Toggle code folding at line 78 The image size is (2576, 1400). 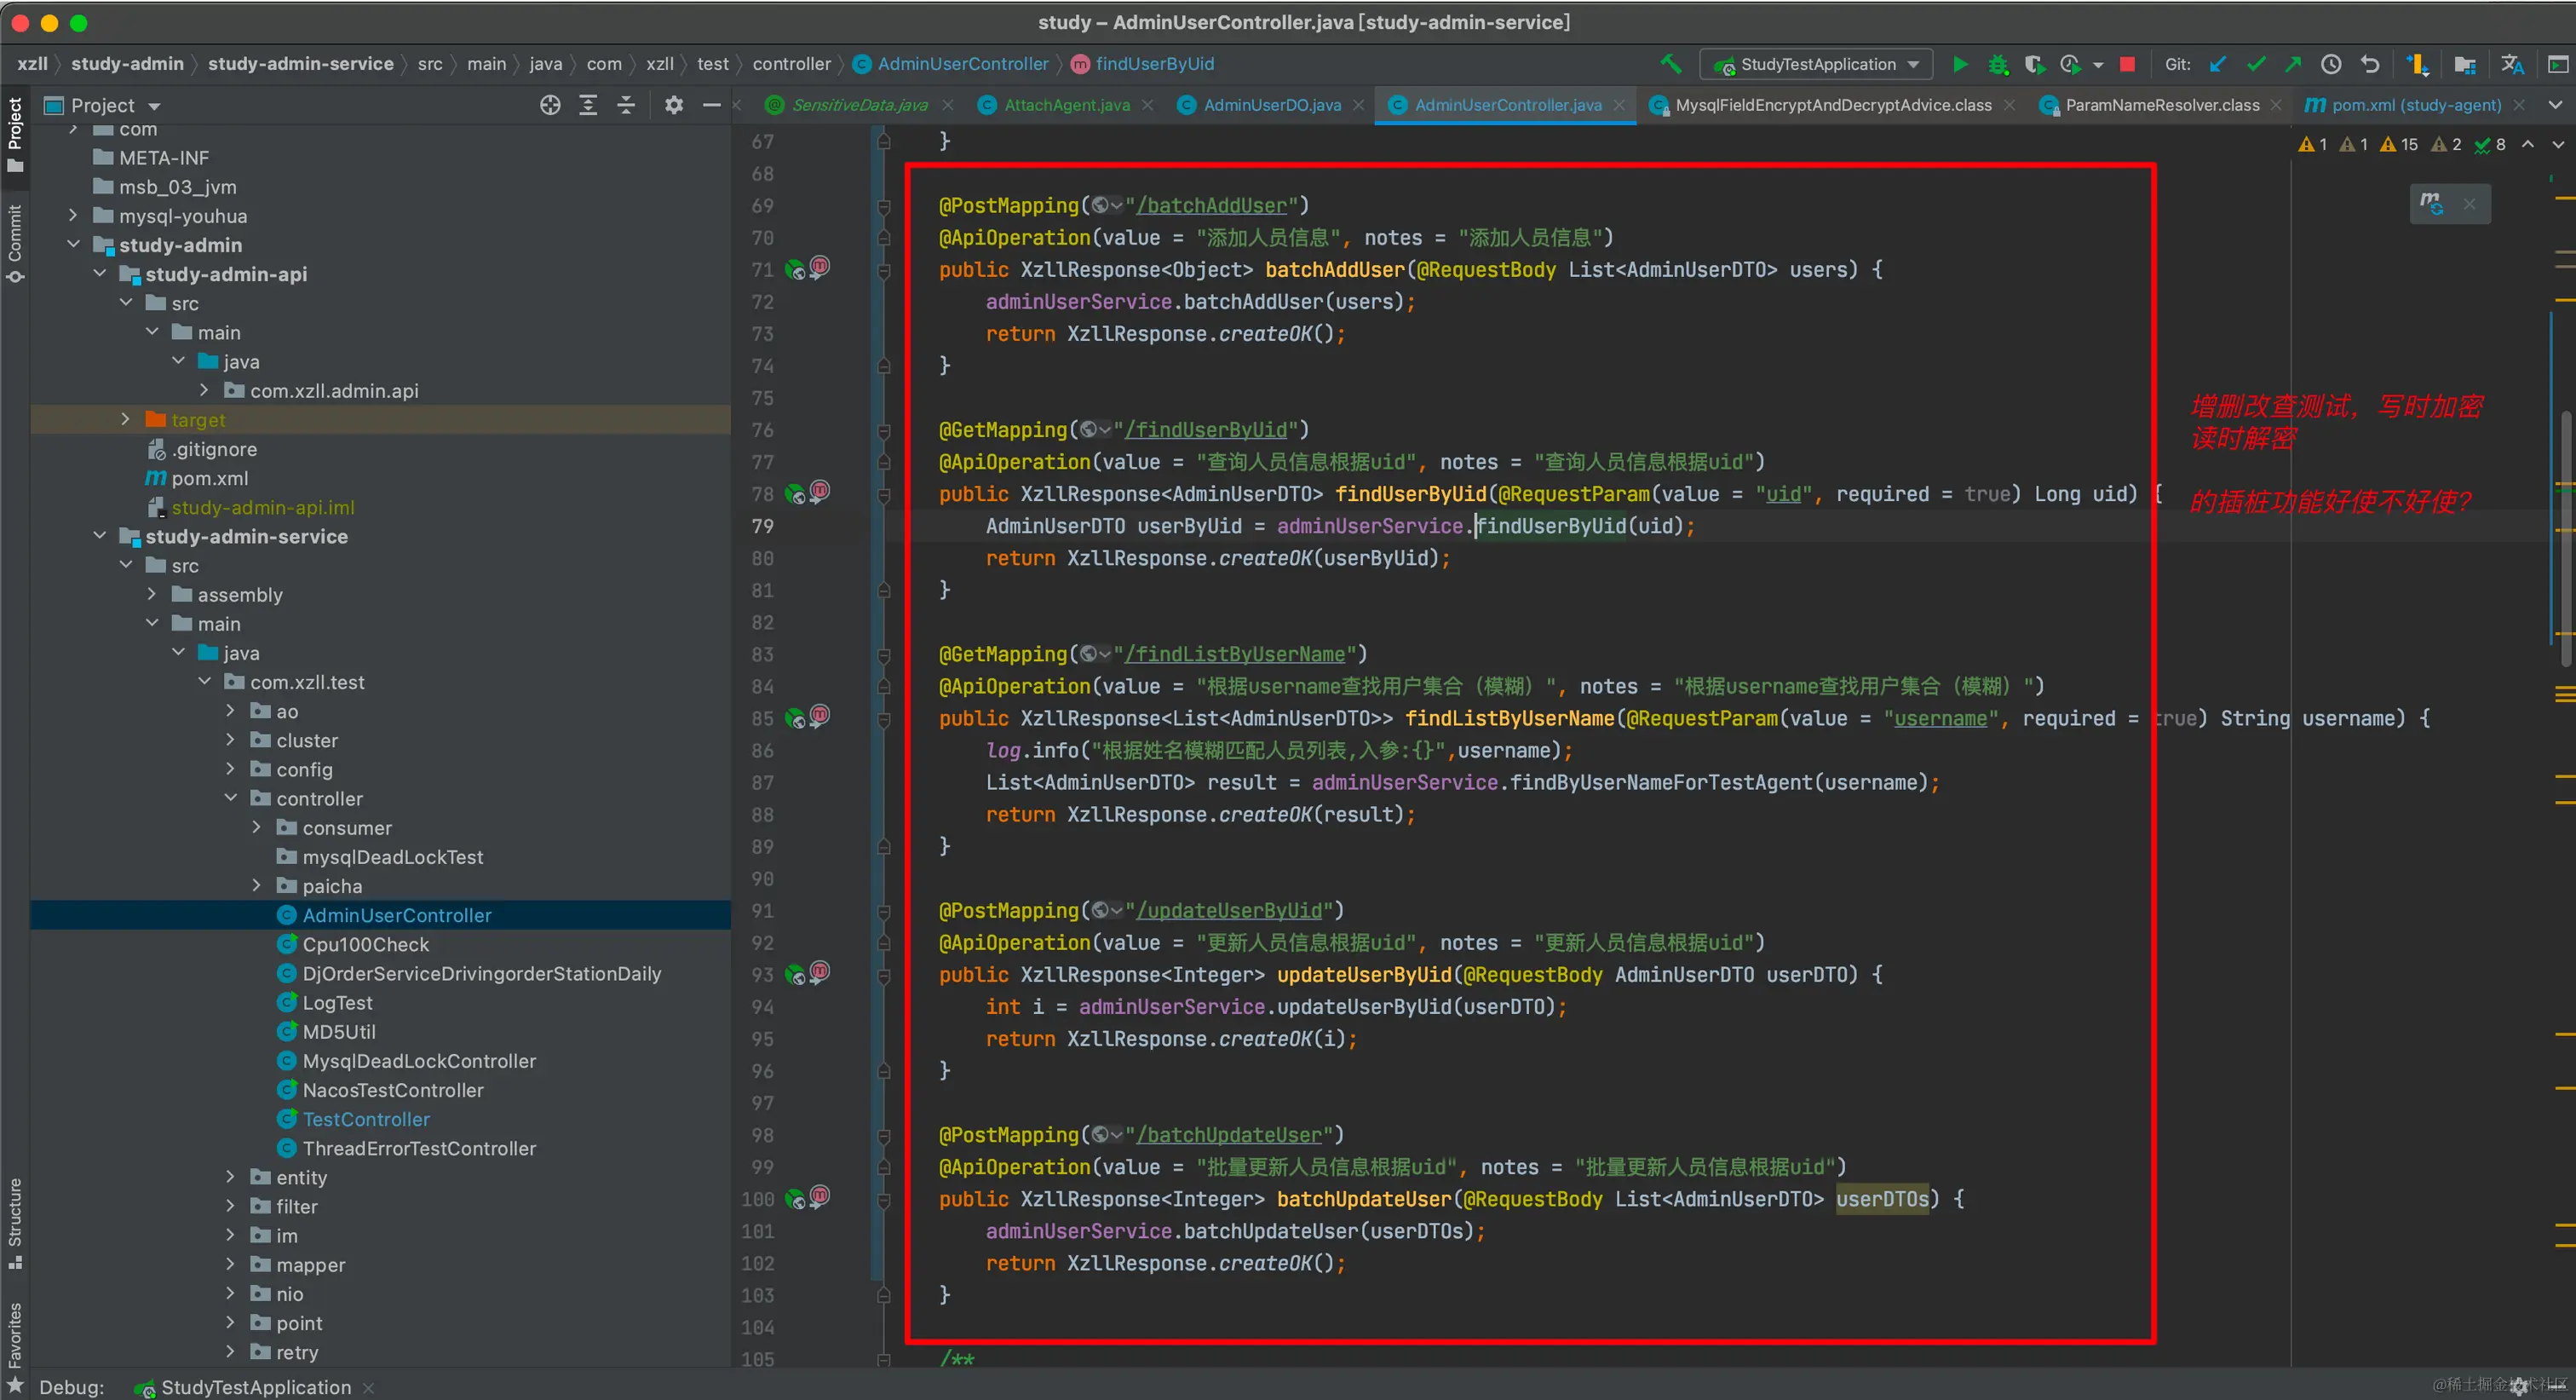coord(884,494)
